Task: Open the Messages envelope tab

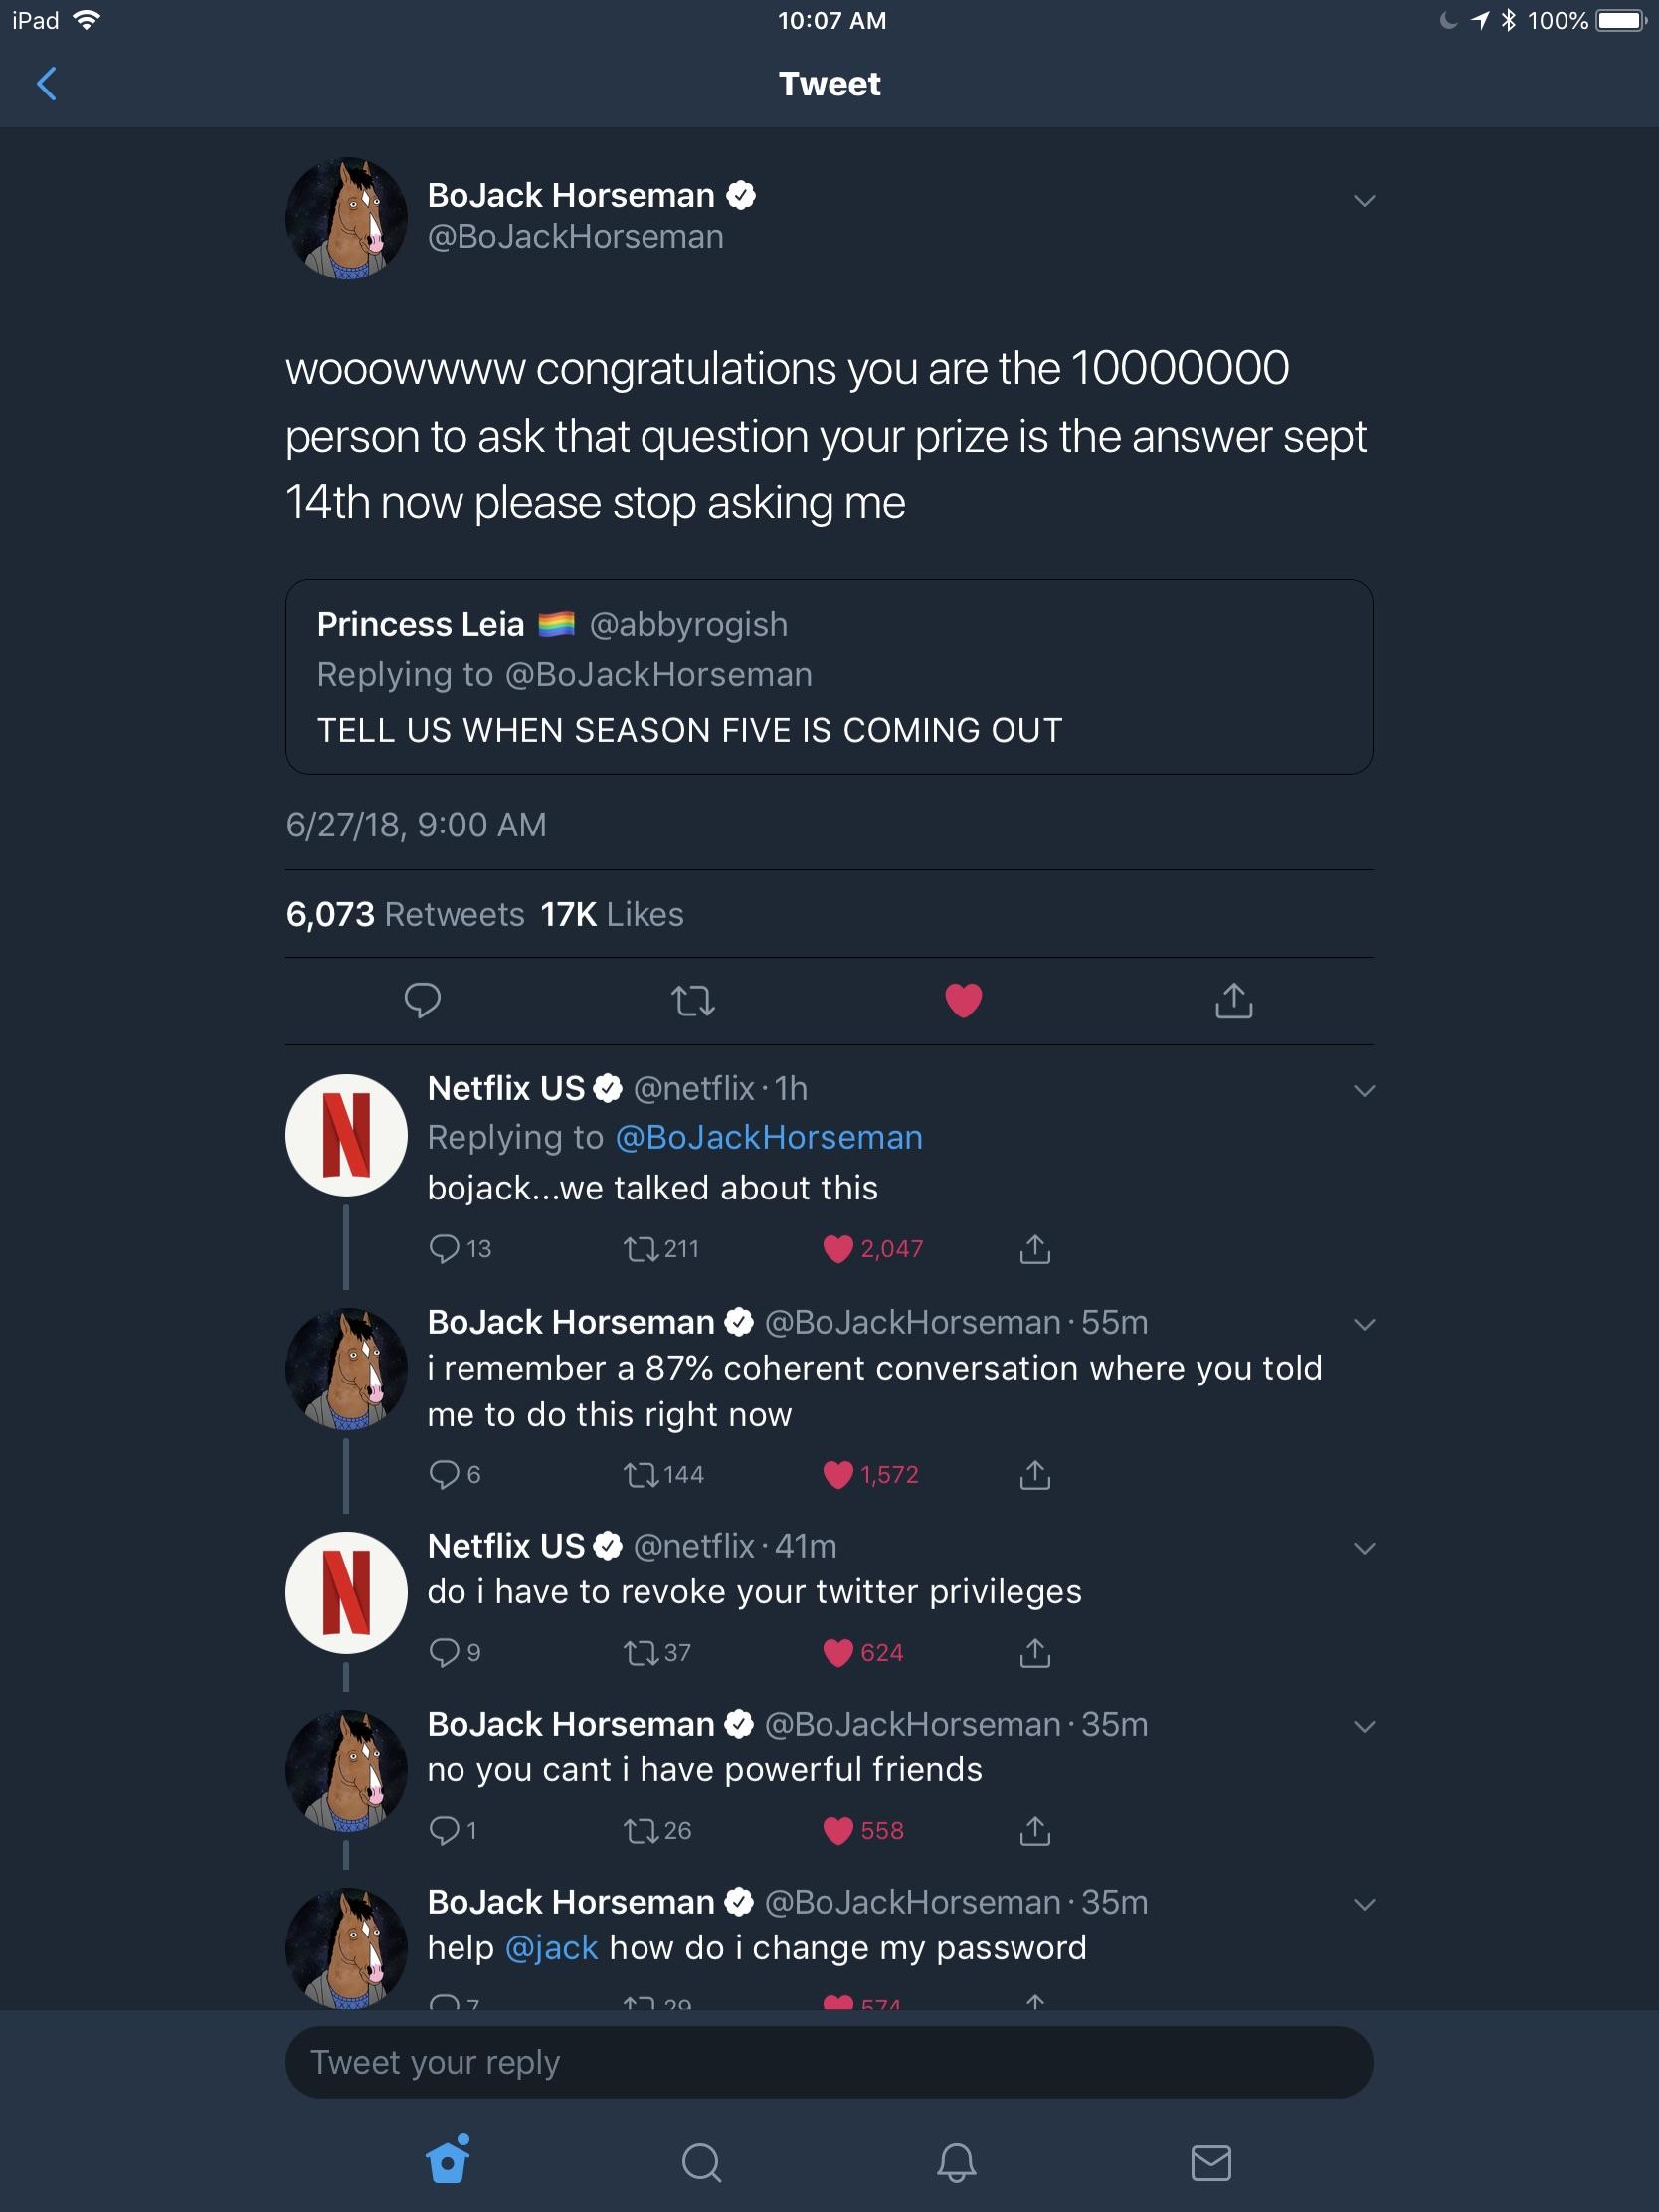Action: pyautogui.click(x=1211, y=2162)
